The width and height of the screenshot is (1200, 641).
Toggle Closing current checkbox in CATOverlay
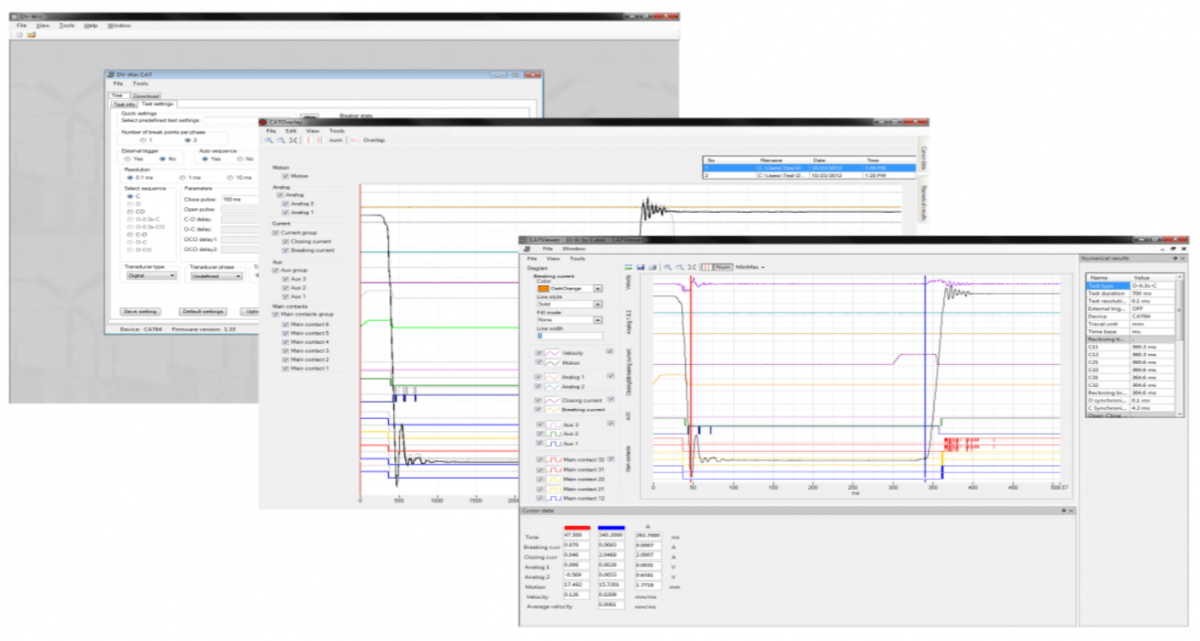285,241
